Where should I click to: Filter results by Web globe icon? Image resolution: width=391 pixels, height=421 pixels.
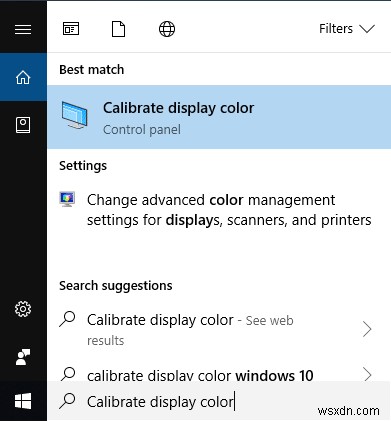tap(167, 29)
